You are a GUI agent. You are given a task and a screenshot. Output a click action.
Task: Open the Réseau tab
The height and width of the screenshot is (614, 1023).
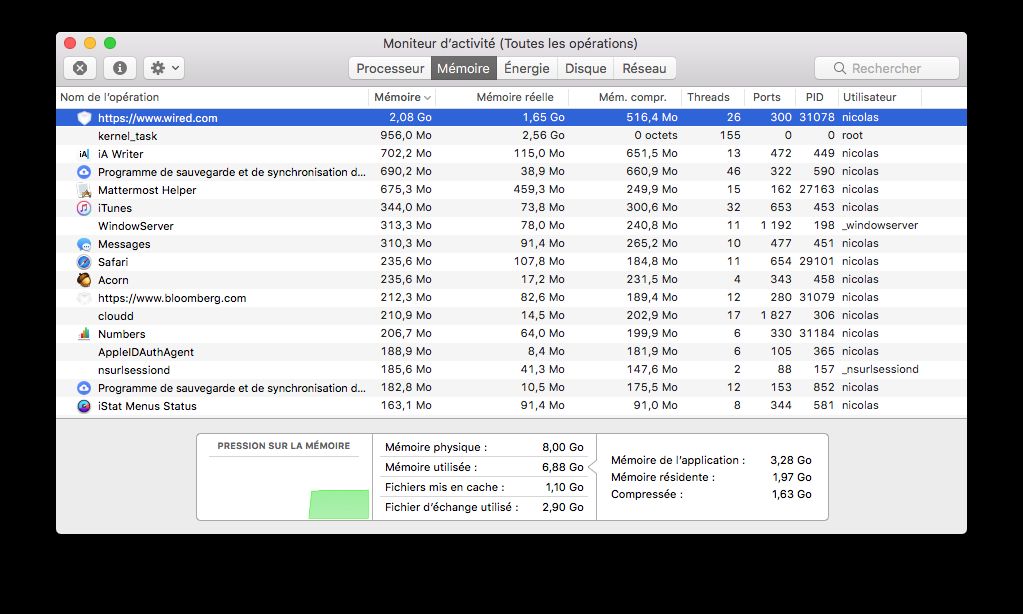pos(644,68)
